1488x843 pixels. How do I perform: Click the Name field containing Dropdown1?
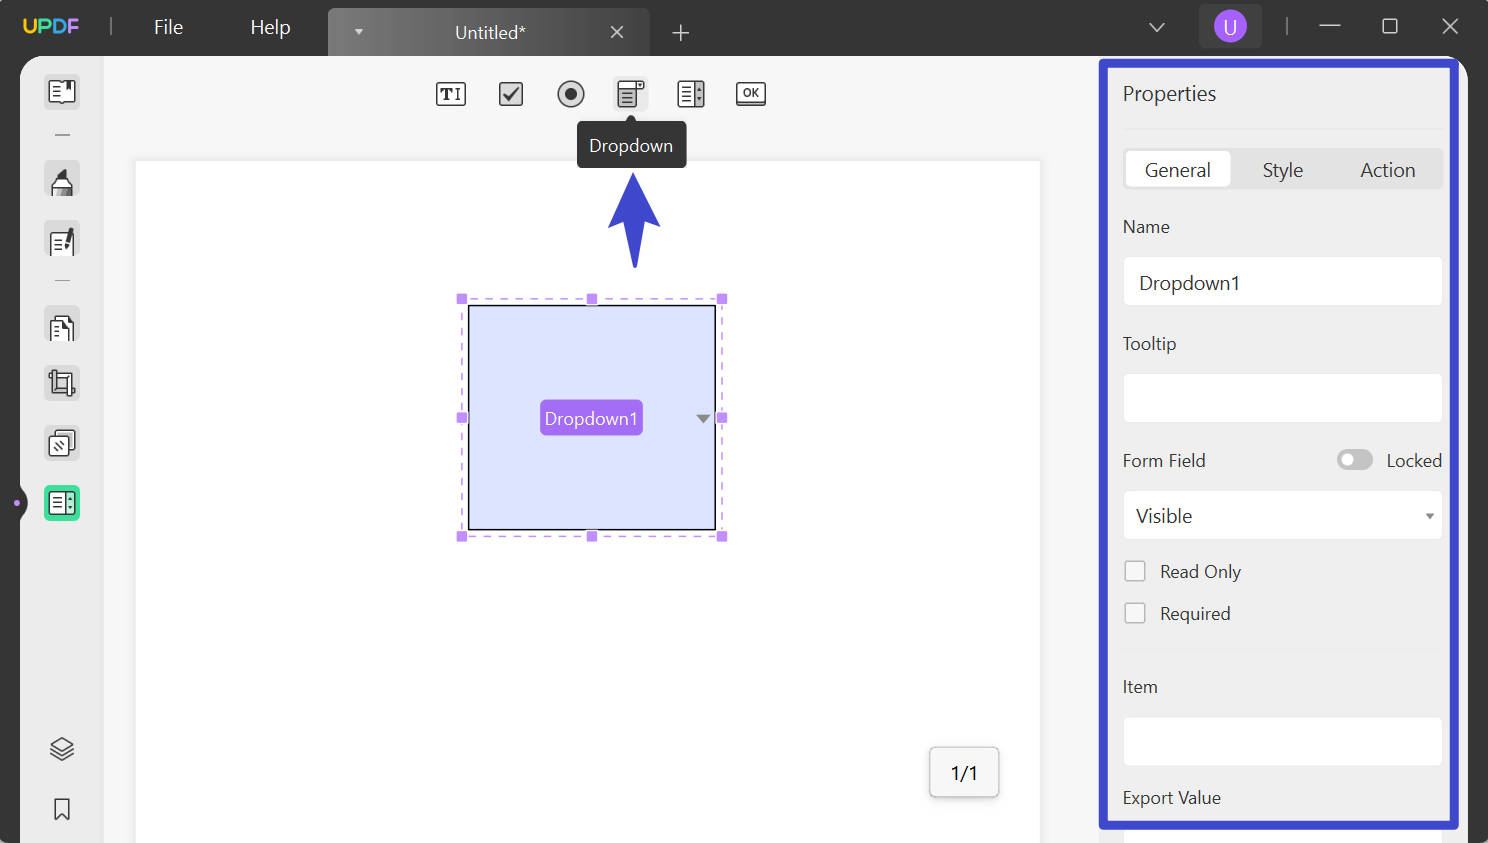[1282, 281]
